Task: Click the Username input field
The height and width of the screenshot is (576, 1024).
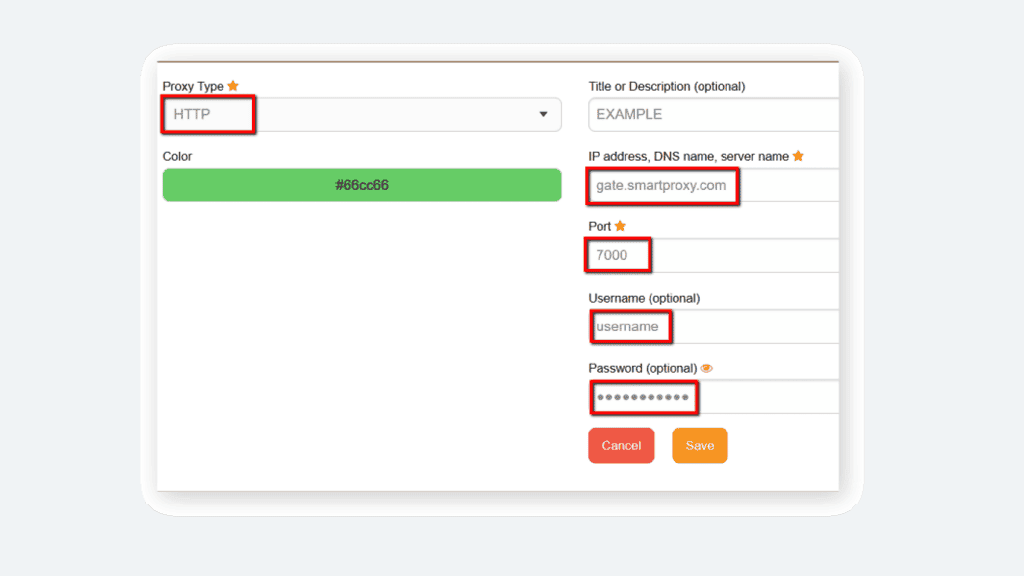Action: (x=714, y=326)
